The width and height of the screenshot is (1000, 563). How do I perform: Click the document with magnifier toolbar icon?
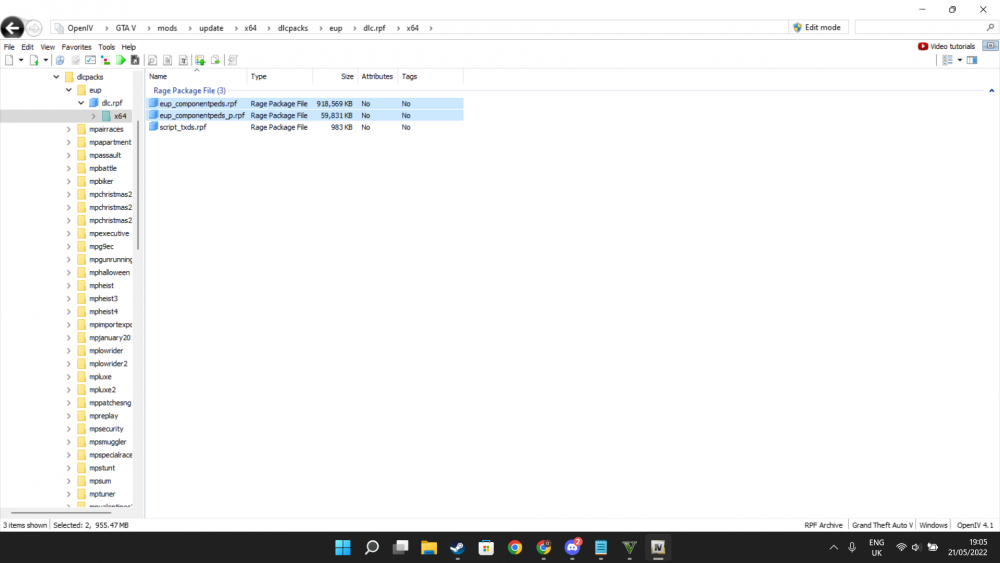click(152, 60)
